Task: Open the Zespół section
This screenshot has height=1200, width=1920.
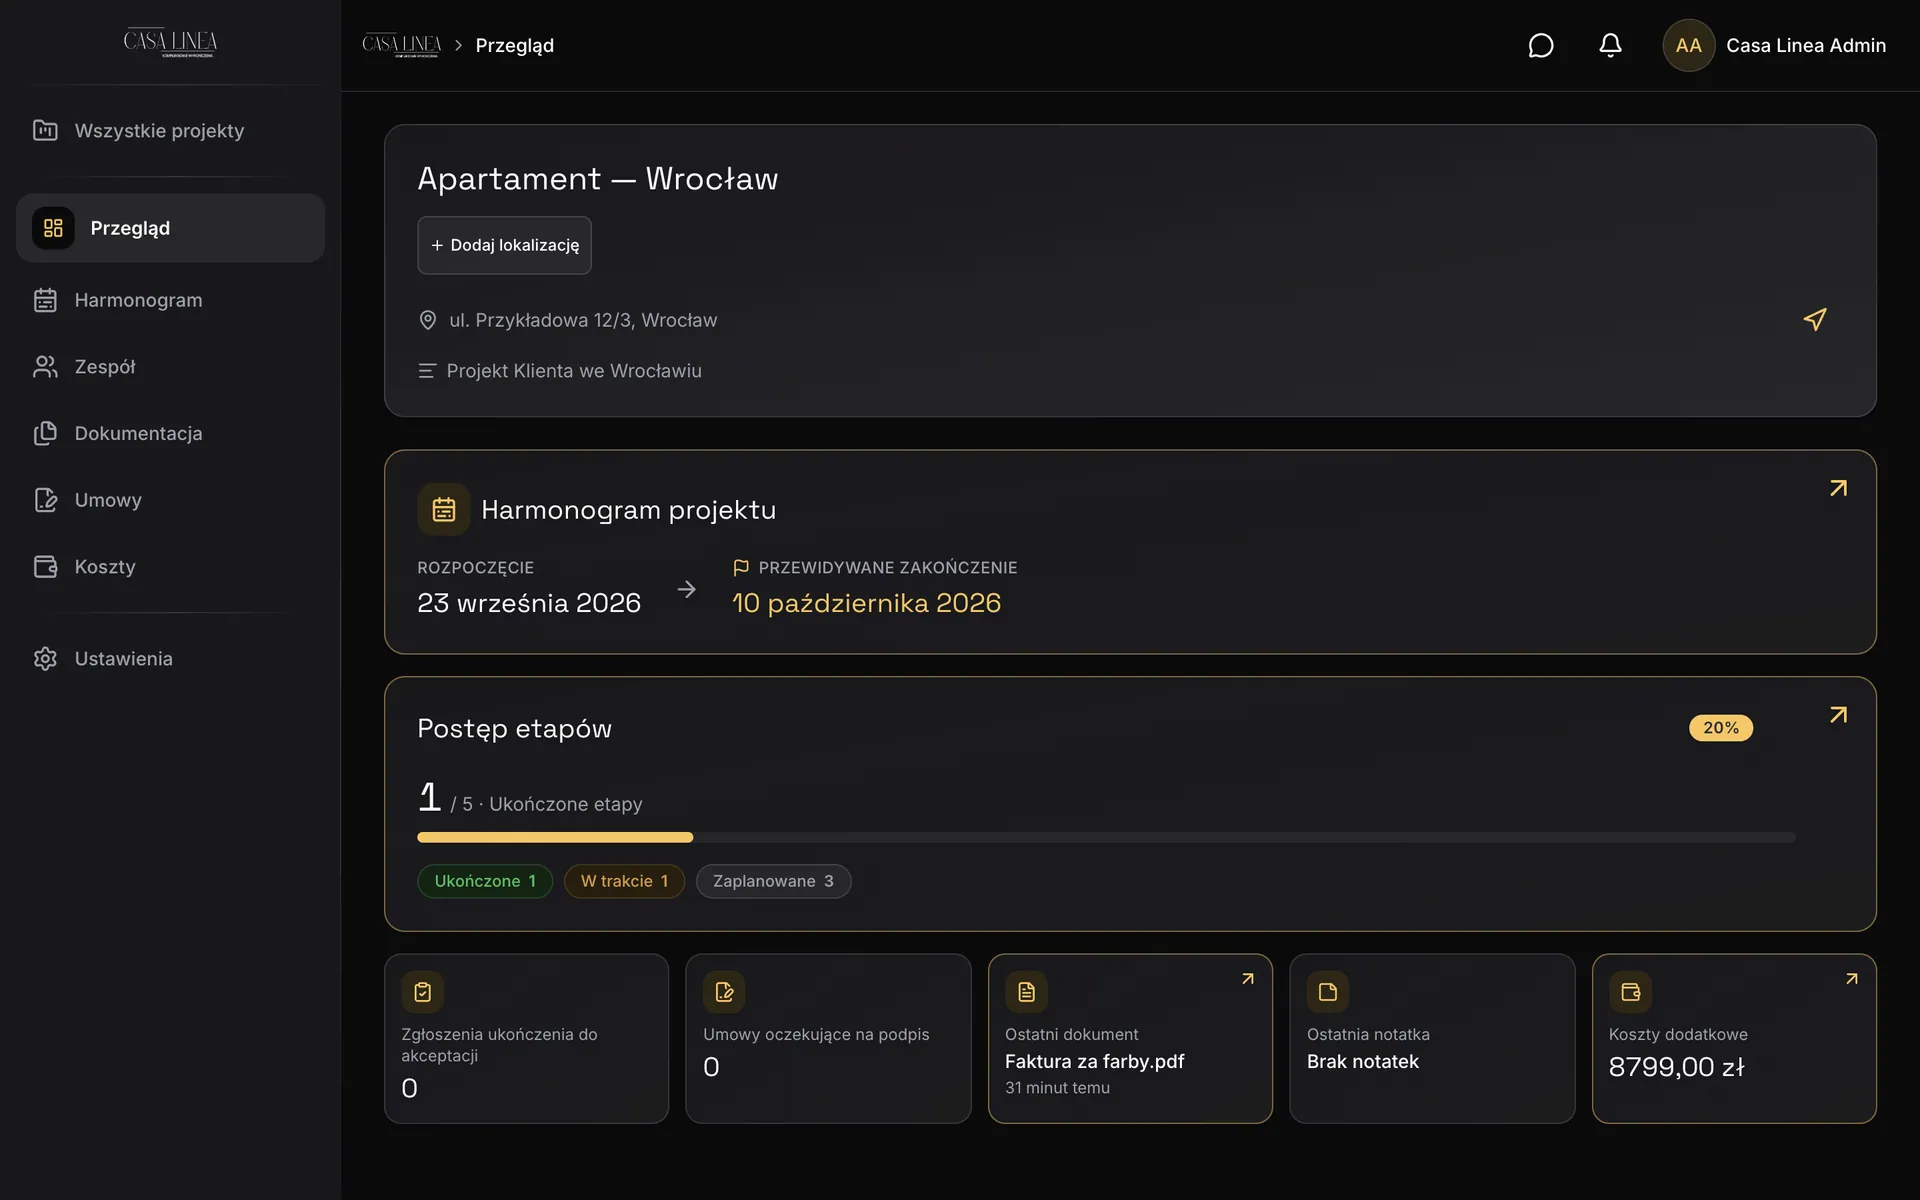Action: [170, 367]
